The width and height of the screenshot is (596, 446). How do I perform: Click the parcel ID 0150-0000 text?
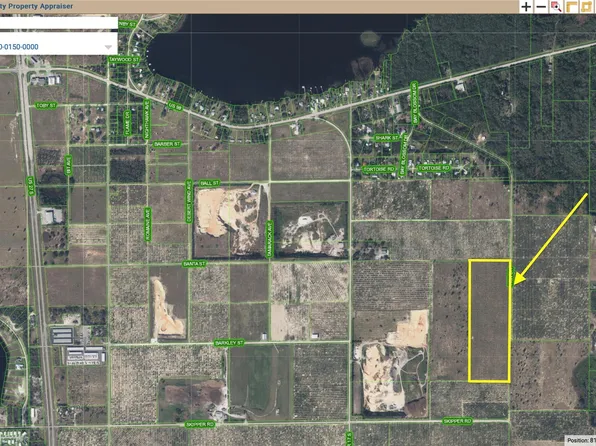[19, 47]
